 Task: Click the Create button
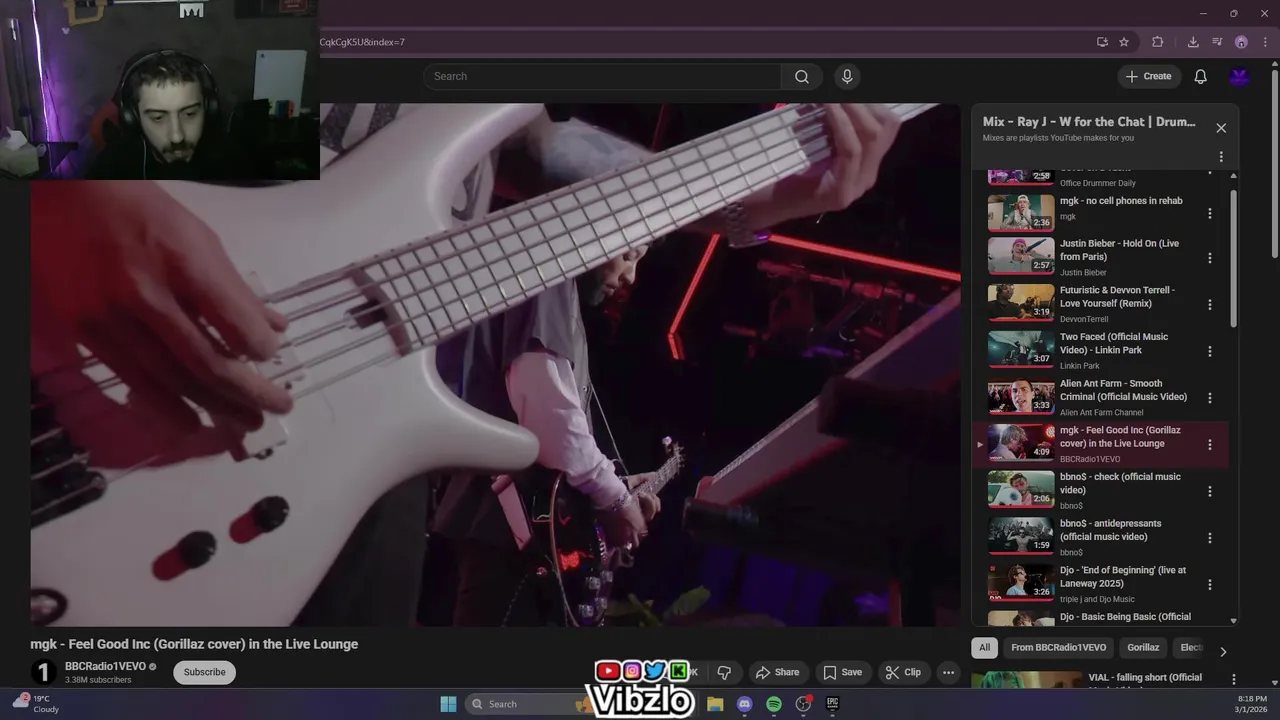[x=1148, y=76]
